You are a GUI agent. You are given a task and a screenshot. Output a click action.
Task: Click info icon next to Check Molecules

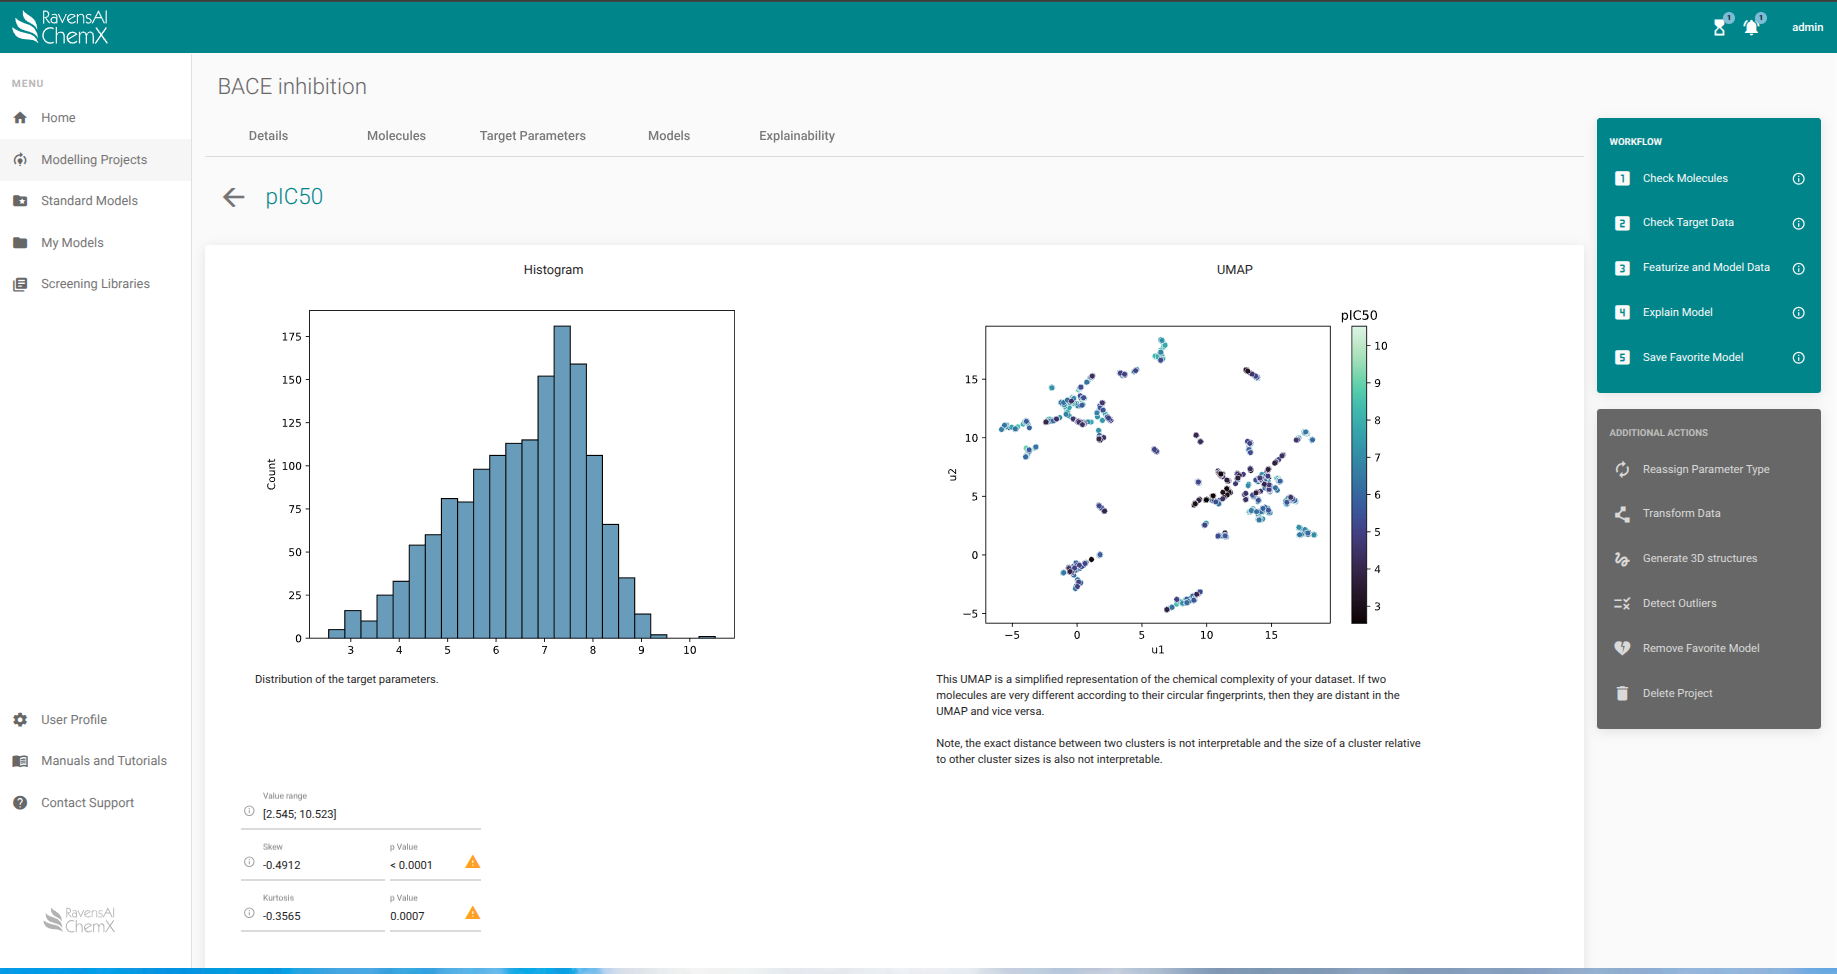(1798, 179)
